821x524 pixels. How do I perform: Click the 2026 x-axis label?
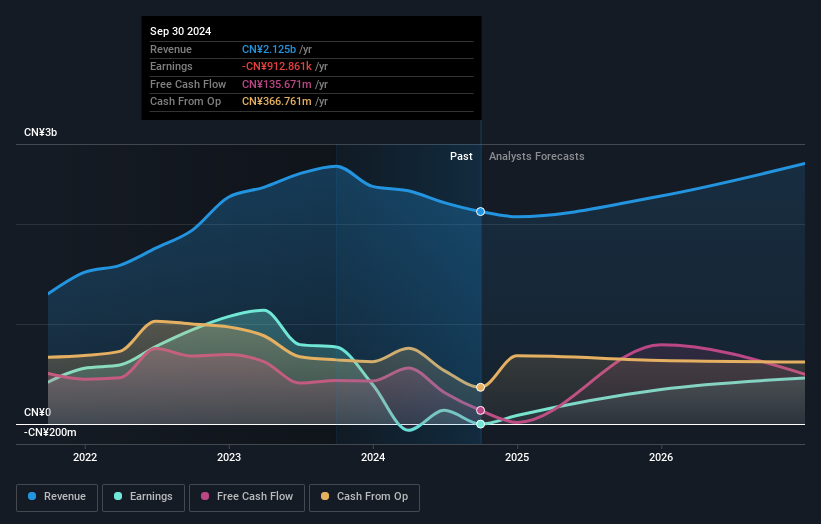661,457
